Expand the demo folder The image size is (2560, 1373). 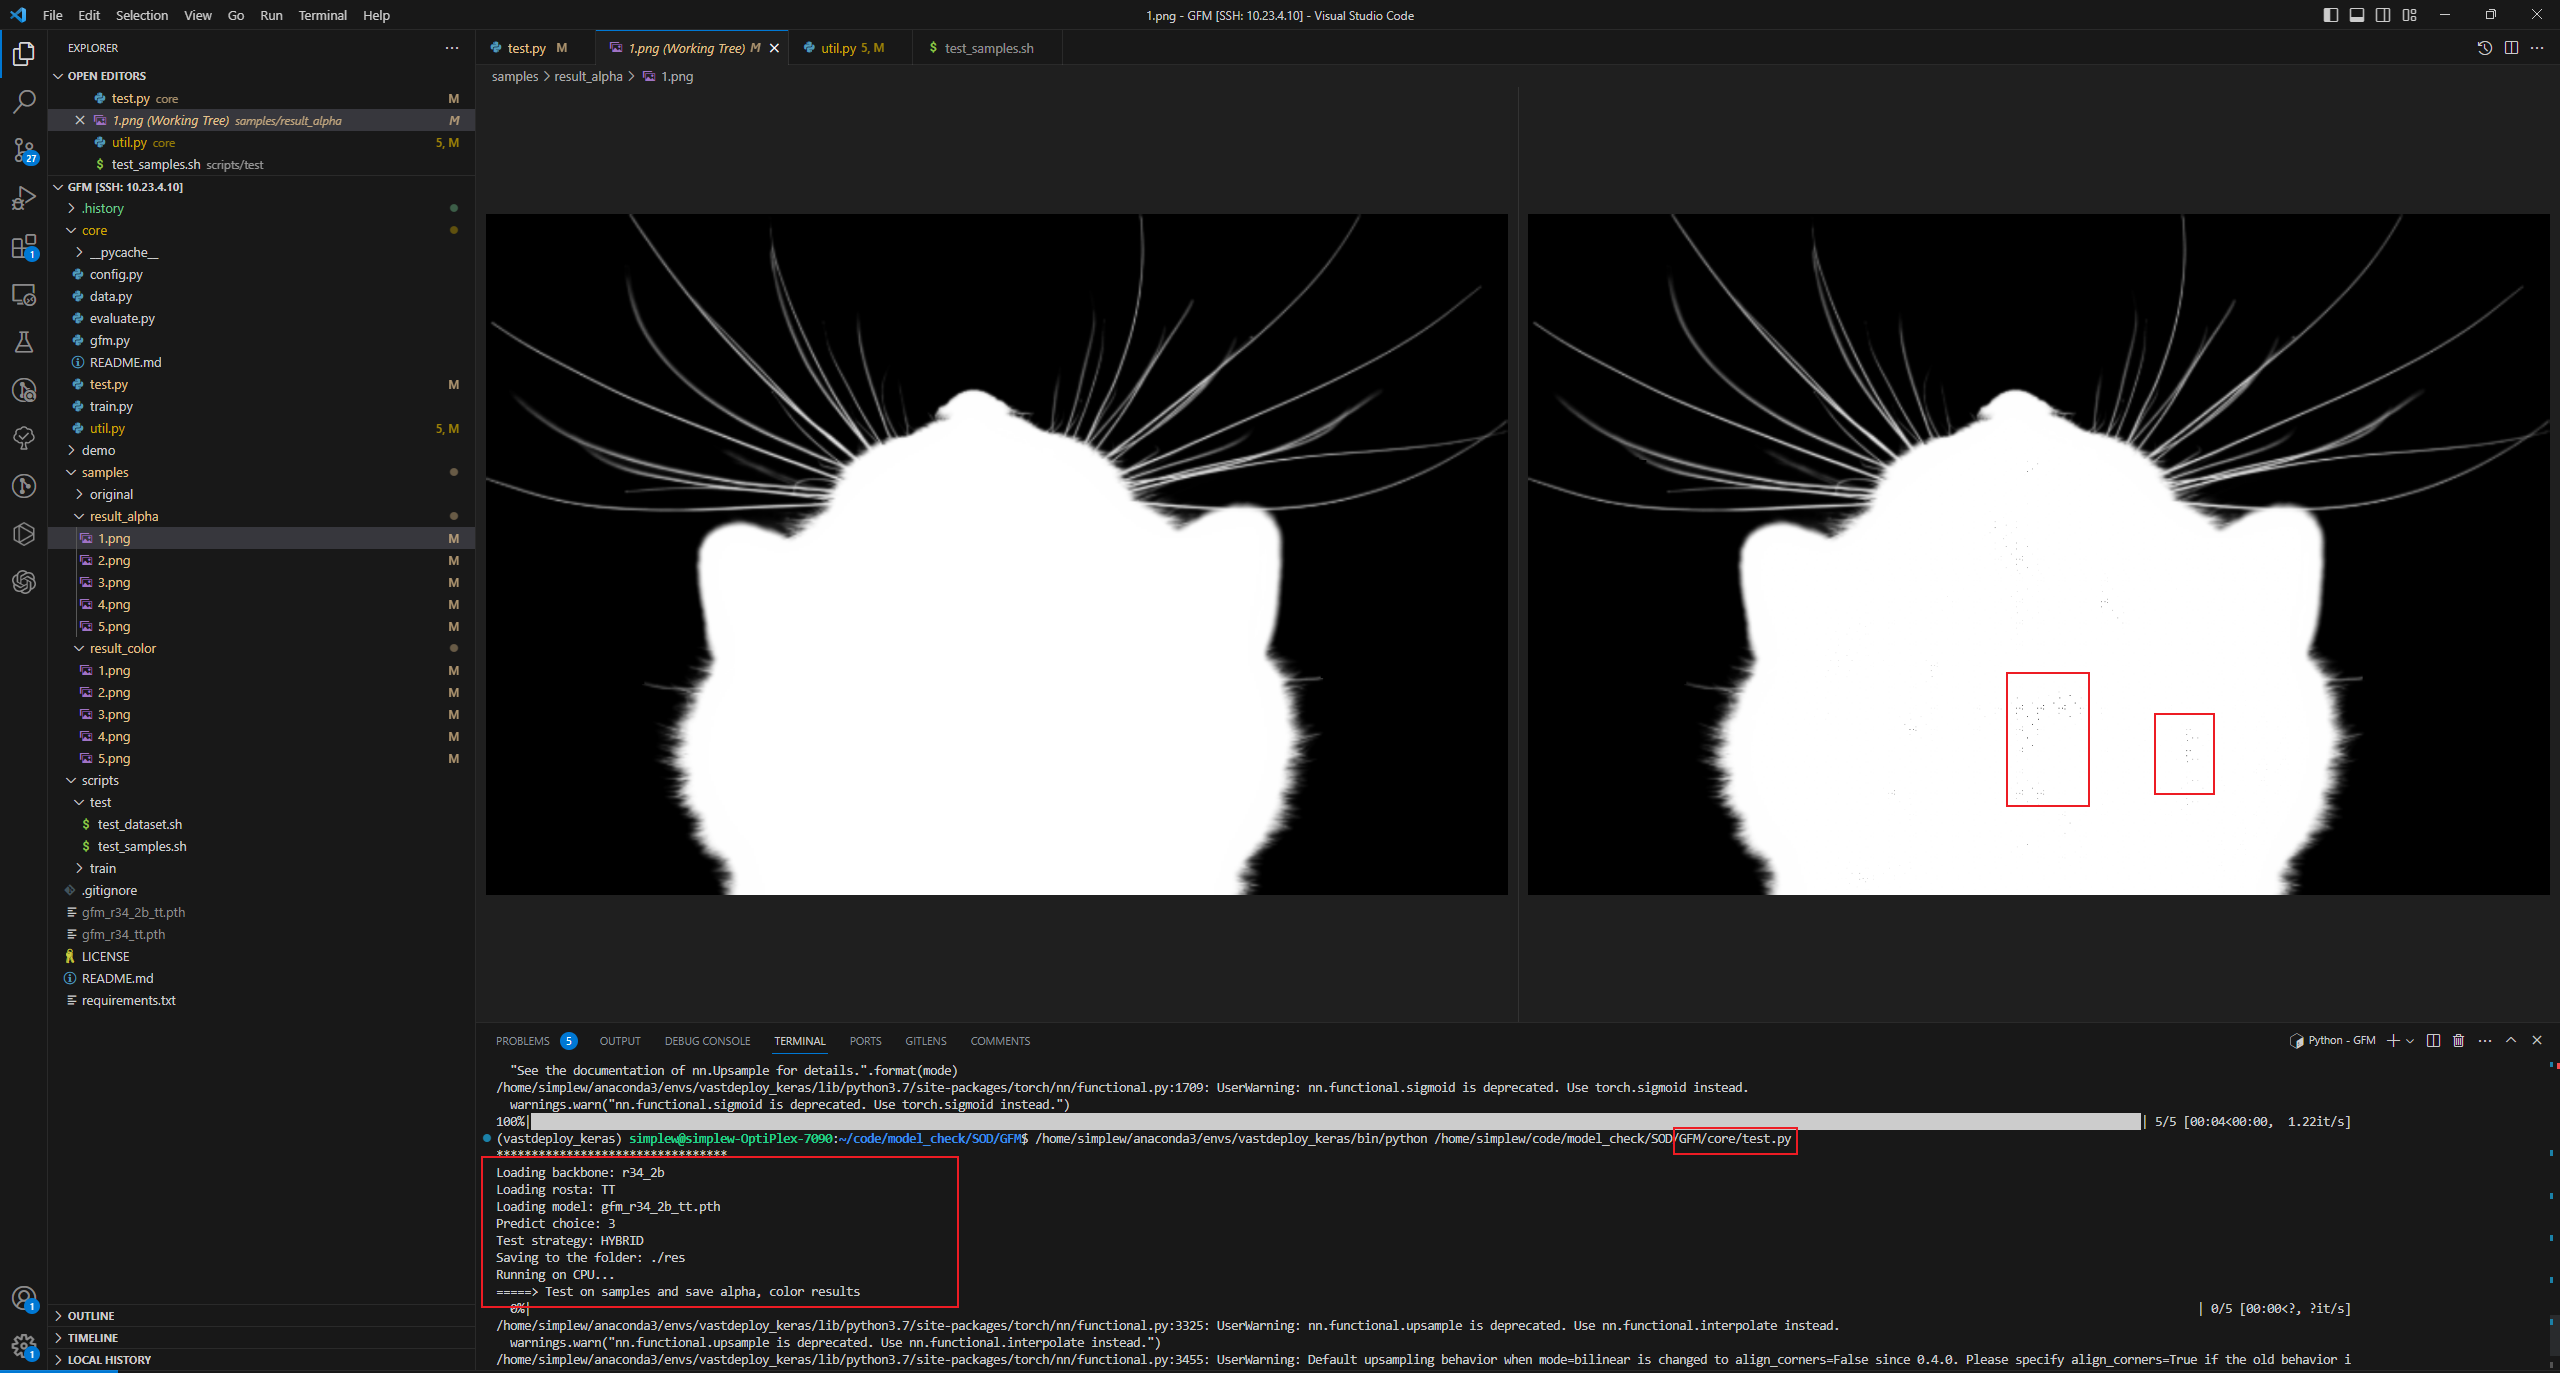click(x=98, y=450)
